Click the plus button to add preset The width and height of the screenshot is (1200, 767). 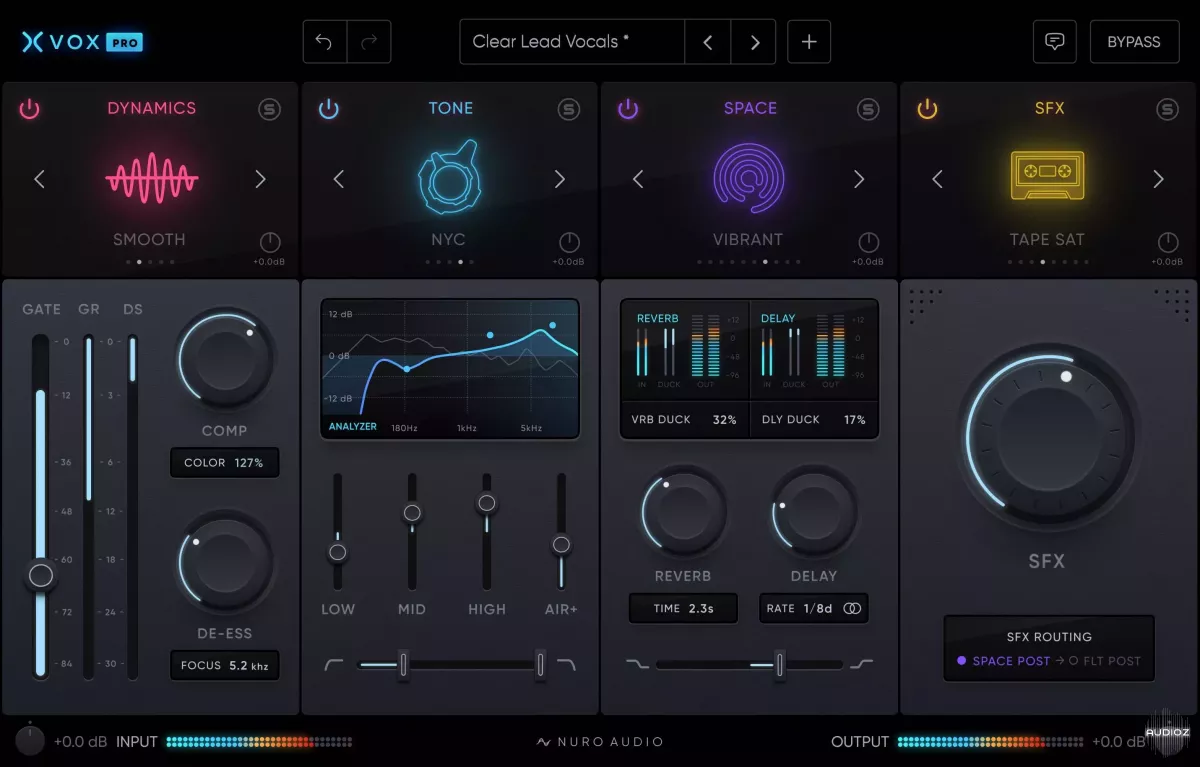pos(809,42)
